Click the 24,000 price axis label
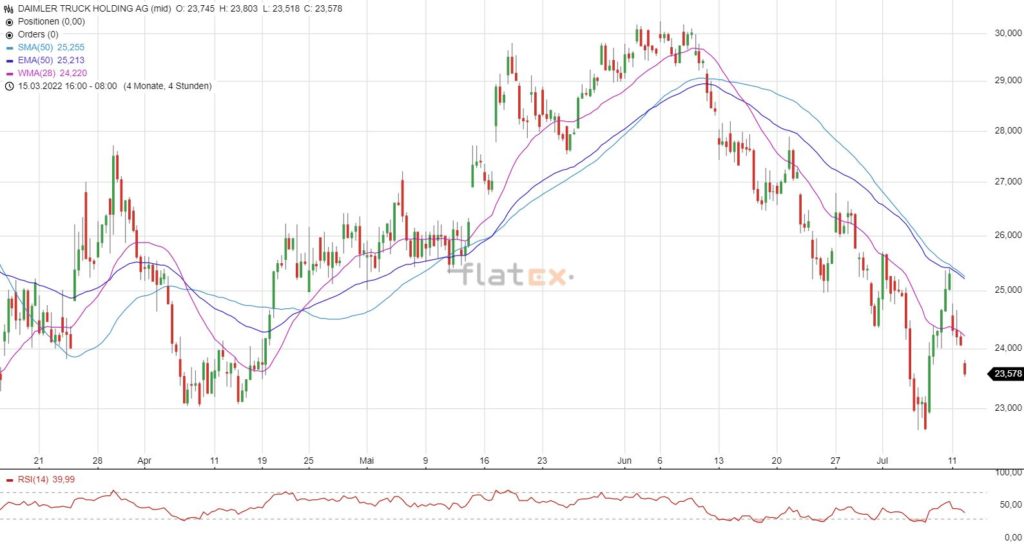This screenshot has width=1024, height=545. [1008, 348]
